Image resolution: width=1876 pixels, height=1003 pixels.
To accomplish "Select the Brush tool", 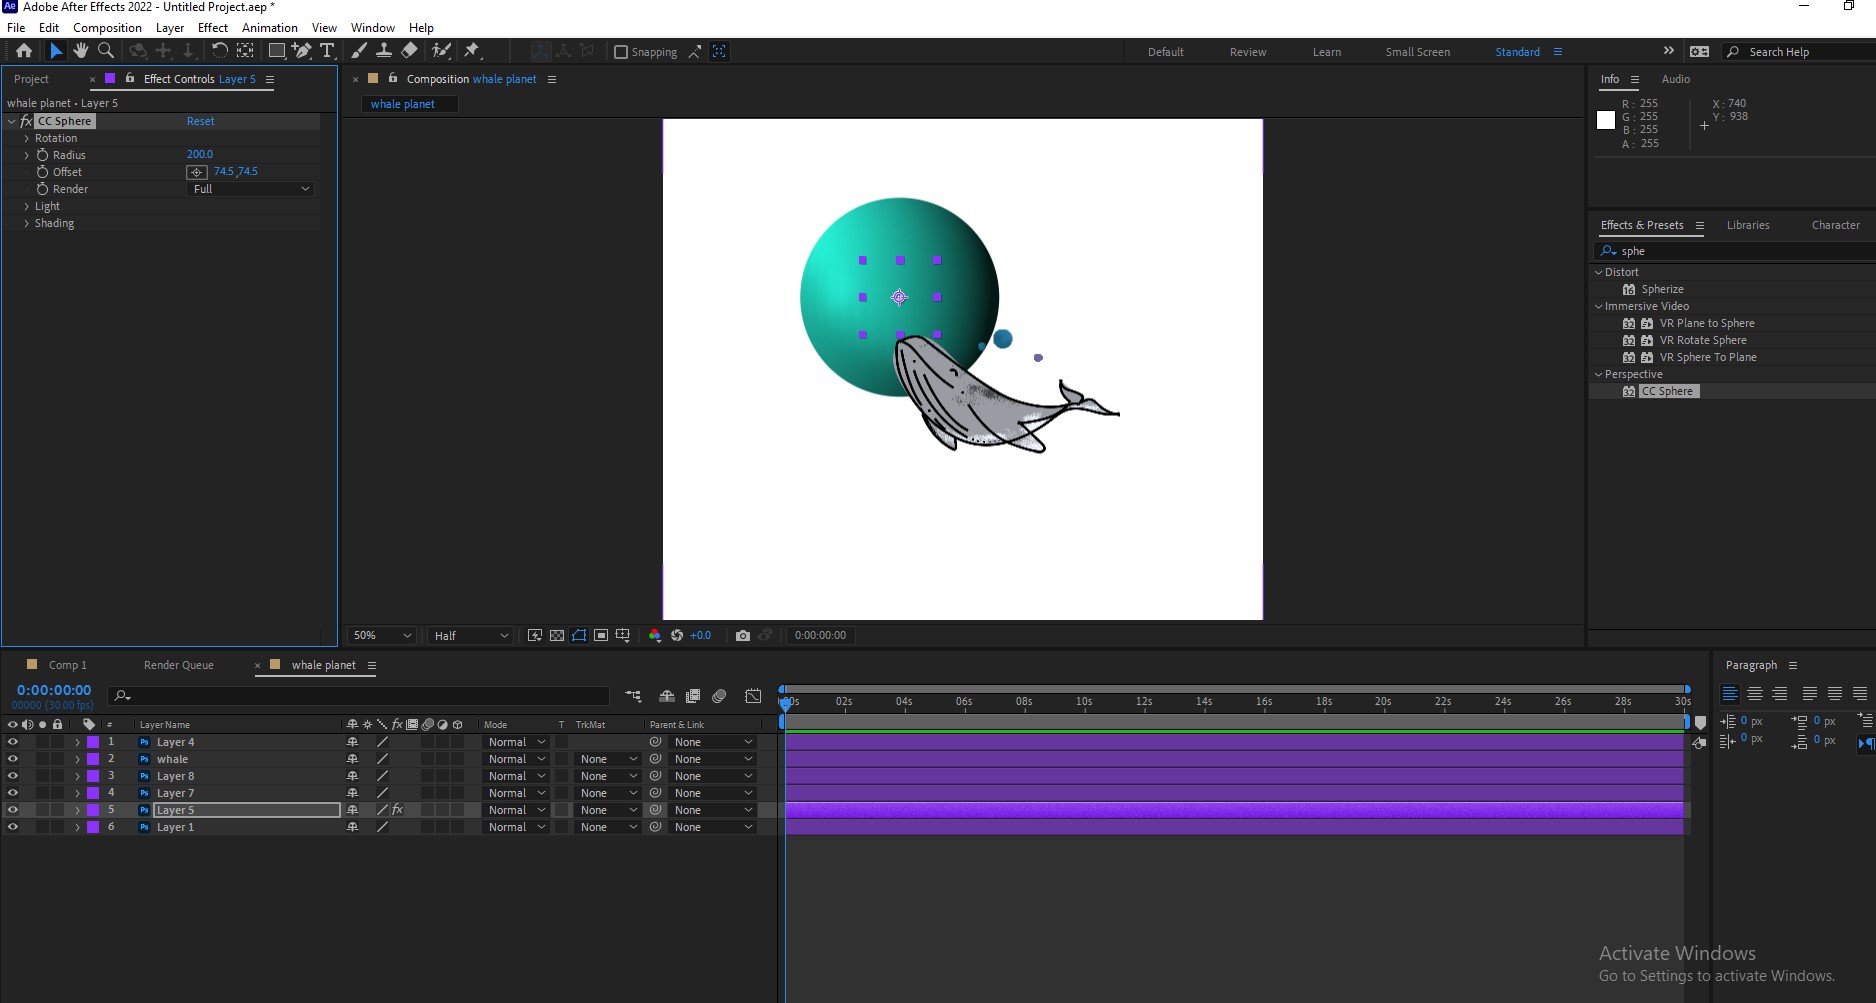I will 359,51.
